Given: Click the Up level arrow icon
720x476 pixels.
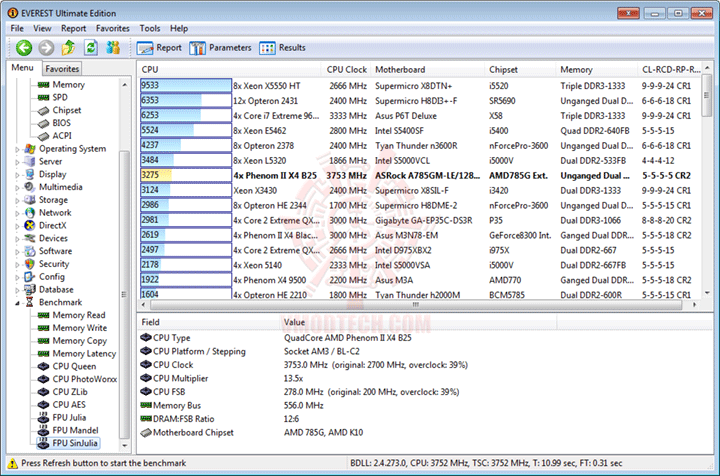Looking at the screenshot, I should 68,47.
